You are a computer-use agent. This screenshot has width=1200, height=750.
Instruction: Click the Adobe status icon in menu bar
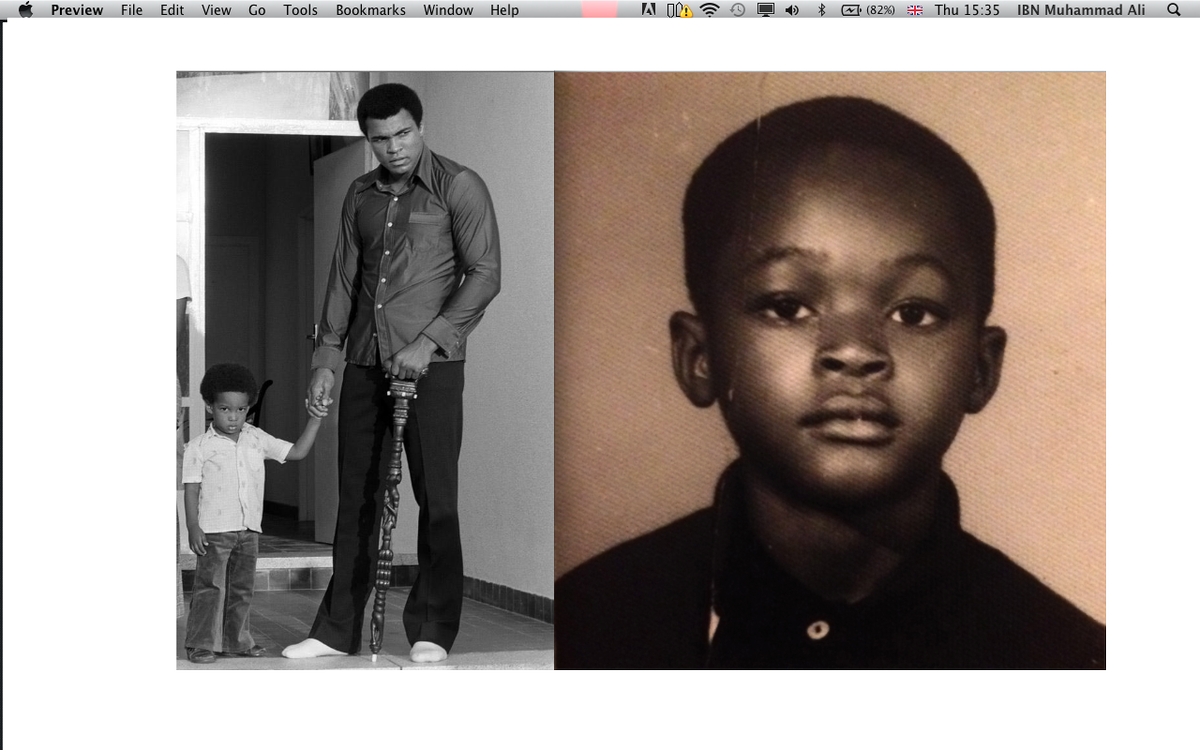click(649, 10)
